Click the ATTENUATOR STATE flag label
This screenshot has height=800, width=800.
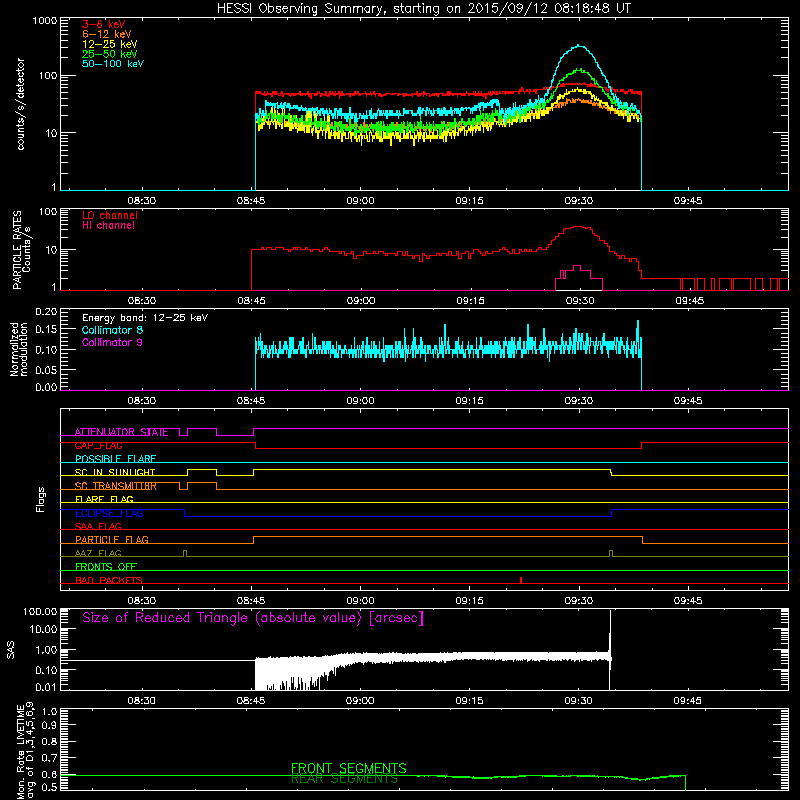click(121, 432)
